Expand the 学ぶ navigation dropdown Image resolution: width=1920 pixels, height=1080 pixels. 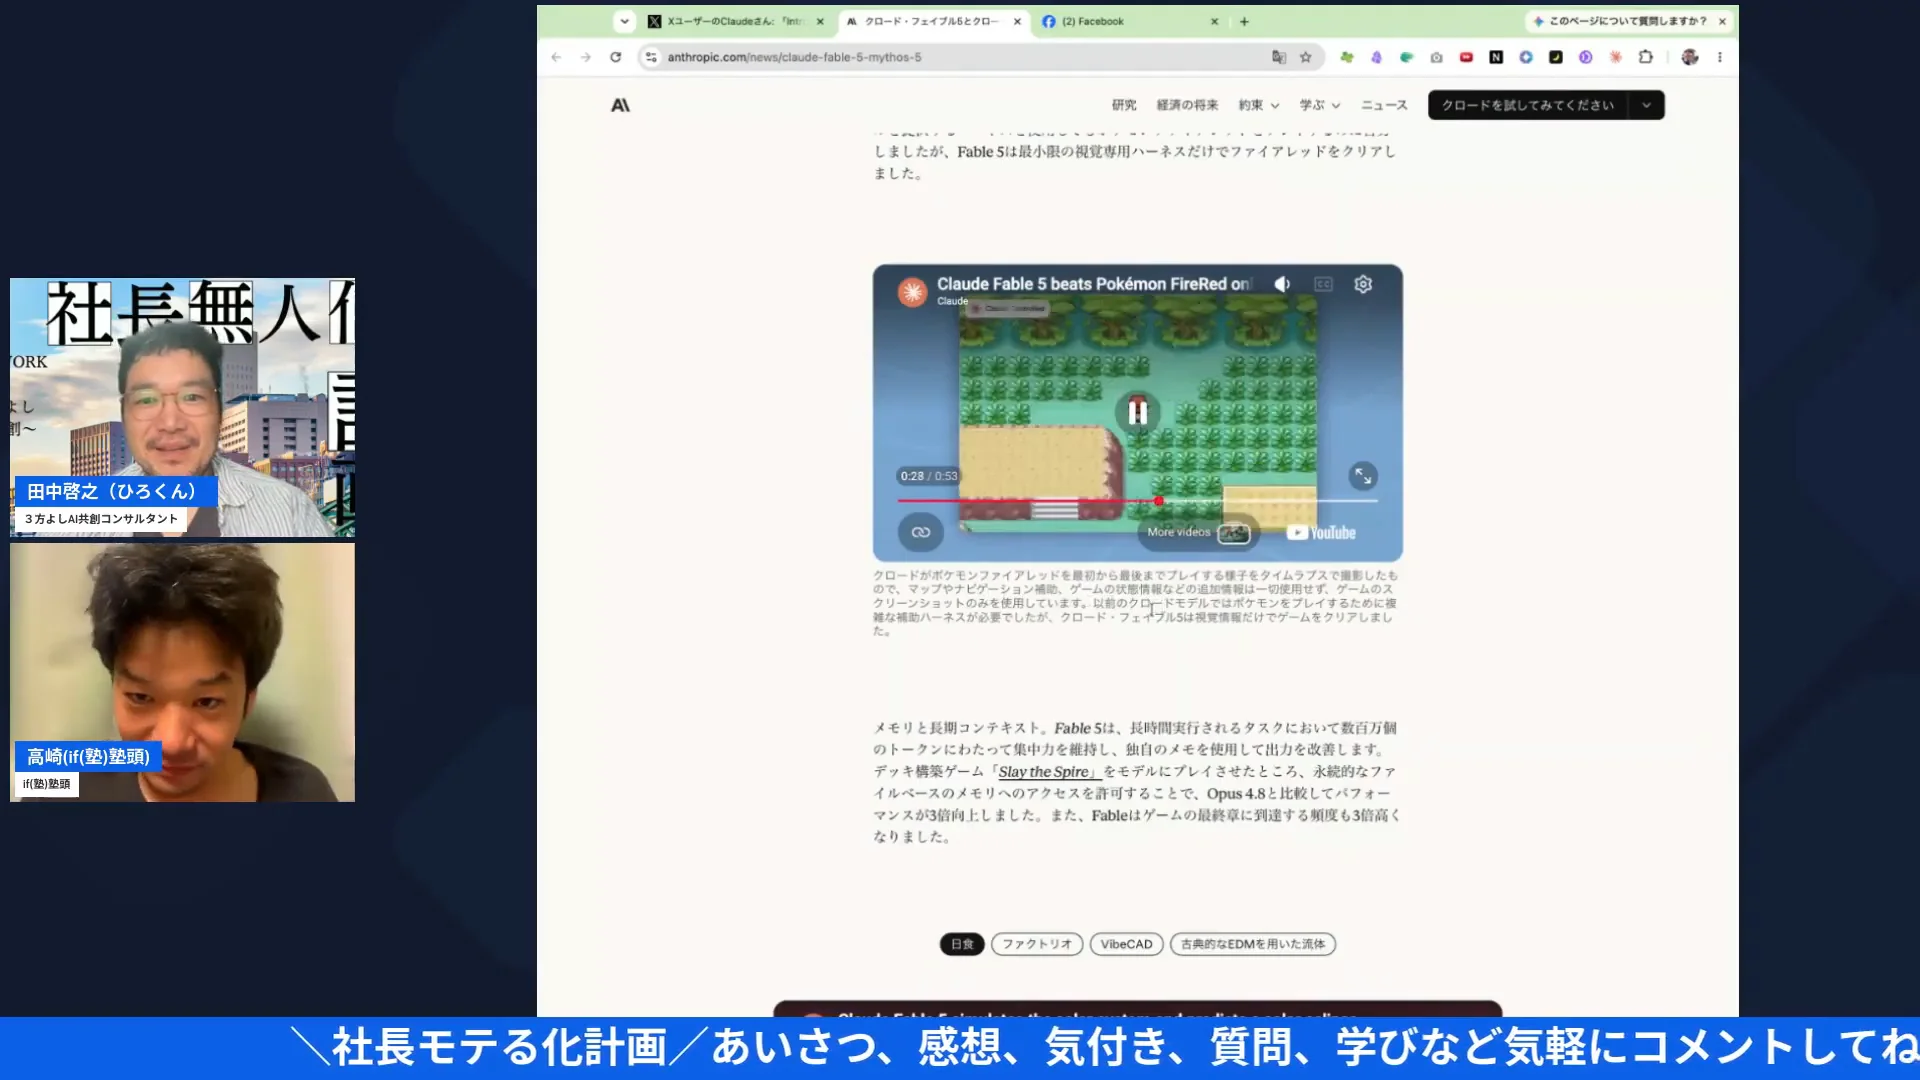[1319, 105]
